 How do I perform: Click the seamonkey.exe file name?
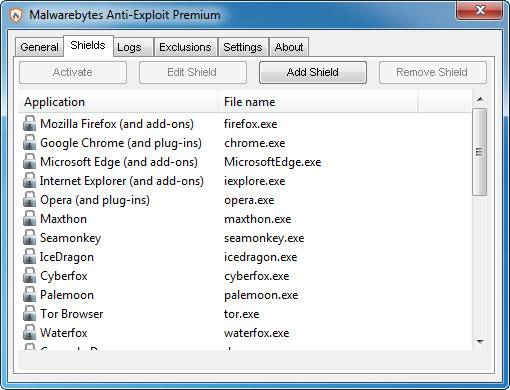coord(264,238)
